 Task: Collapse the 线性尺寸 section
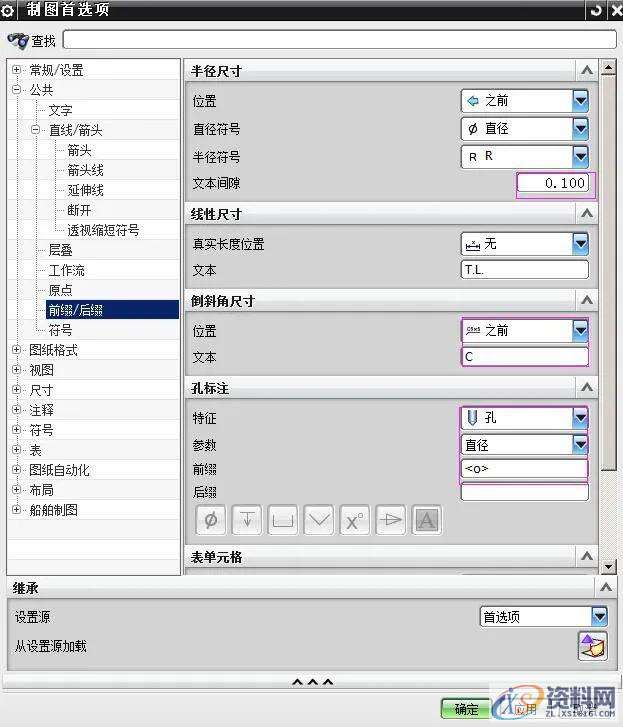coord(587,213)
